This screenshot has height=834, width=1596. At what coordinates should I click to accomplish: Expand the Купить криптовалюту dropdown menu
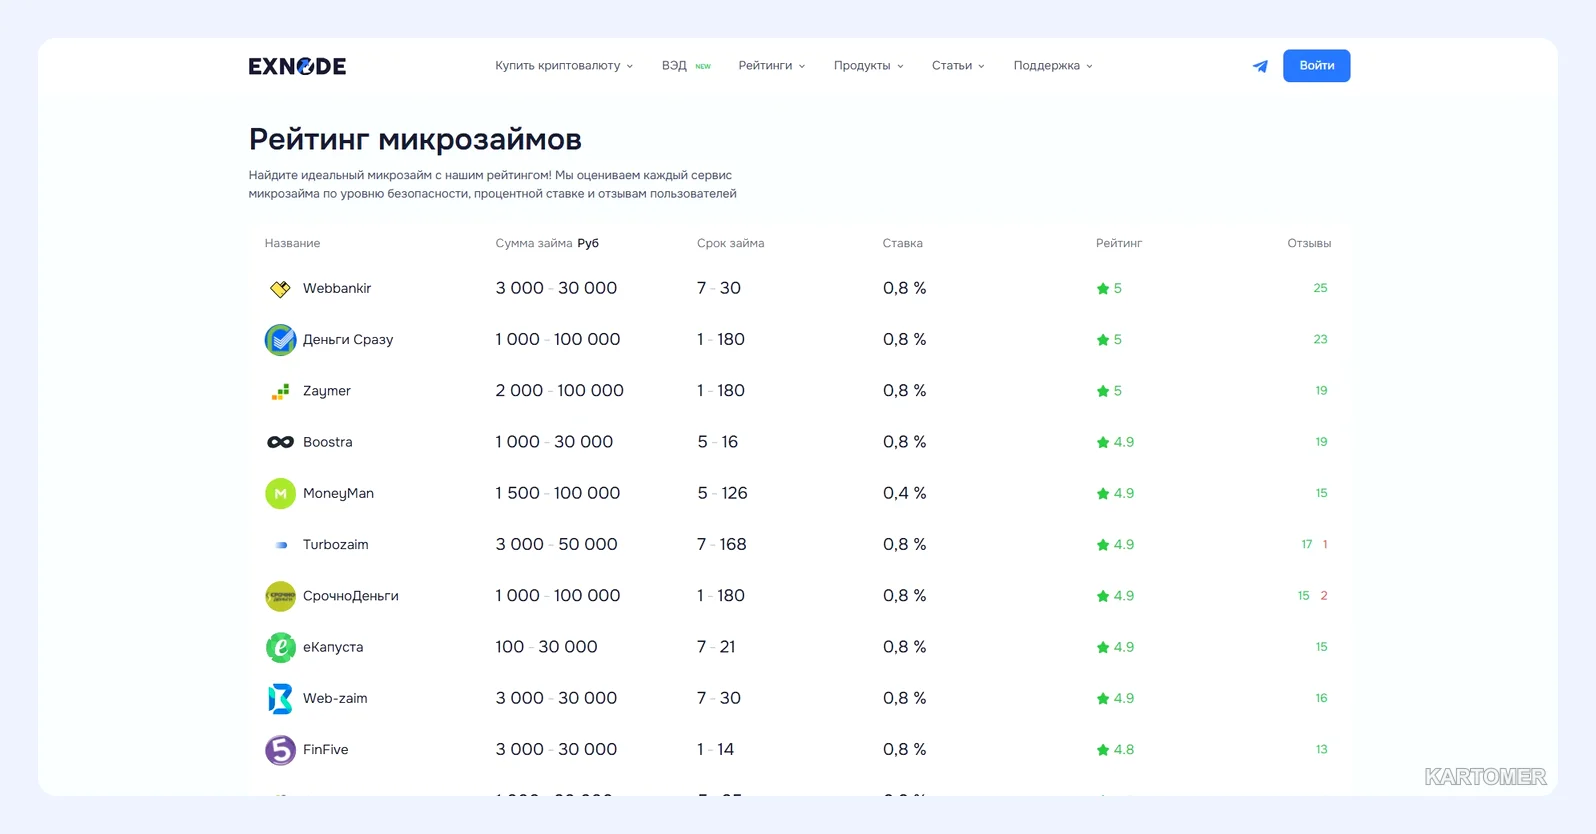564,66
